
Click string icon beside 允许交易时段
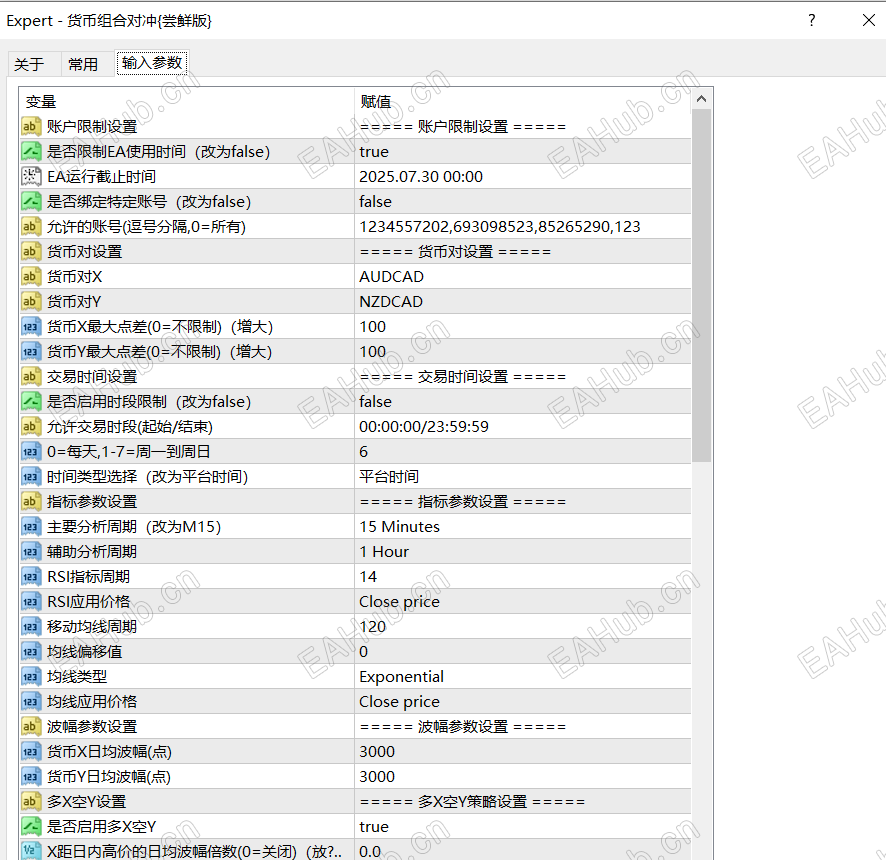point(31,426)
